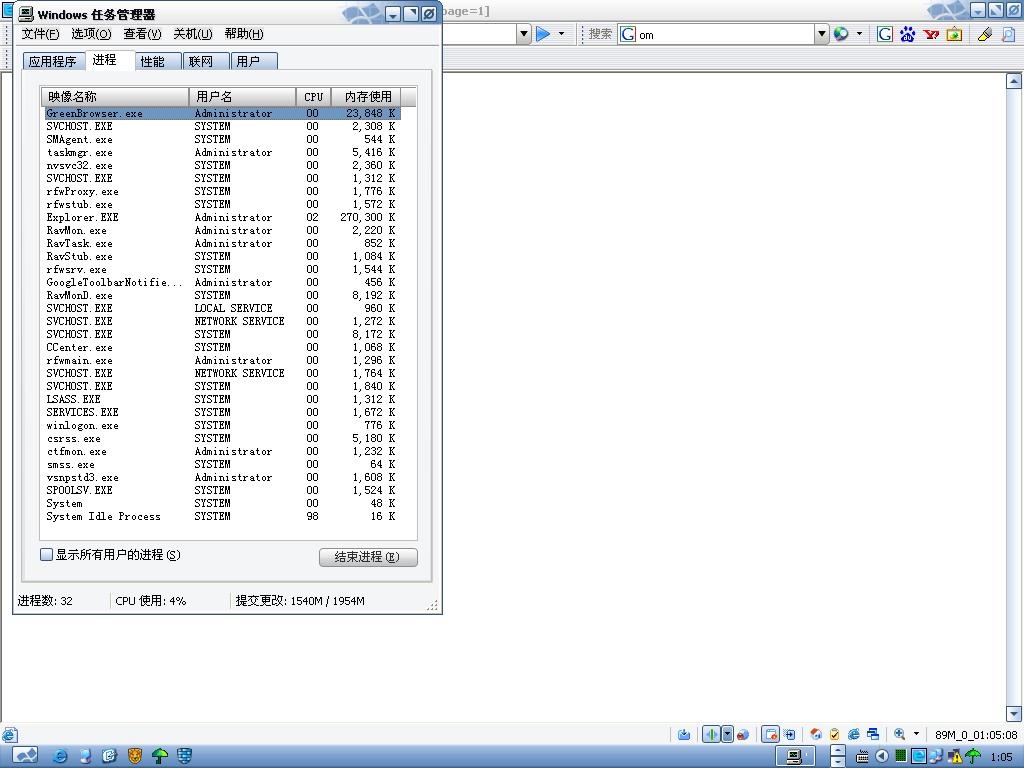The height and width of the screenshot is (768, 1024).
Task: Select the Explorer.EXE process row
Action: (222, 217)
